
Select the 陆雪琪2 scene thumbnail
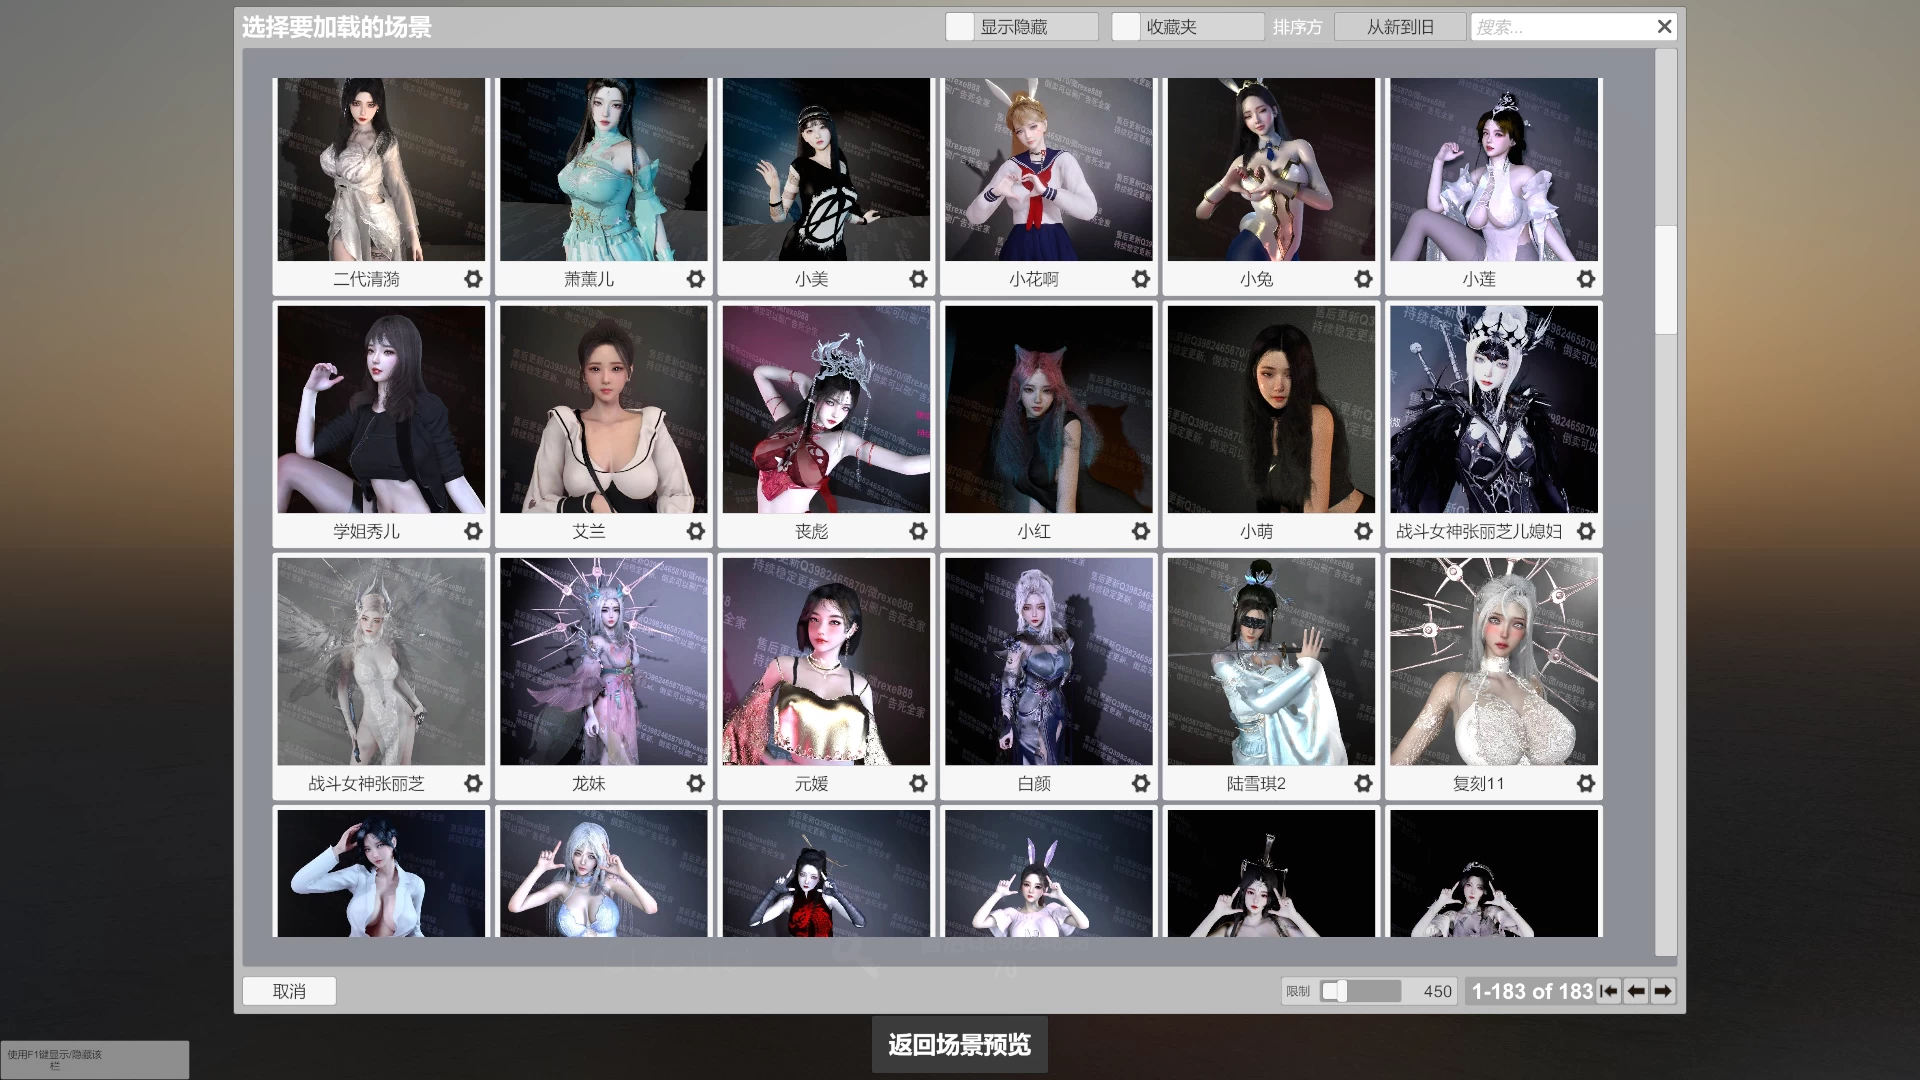point(1271,662)
